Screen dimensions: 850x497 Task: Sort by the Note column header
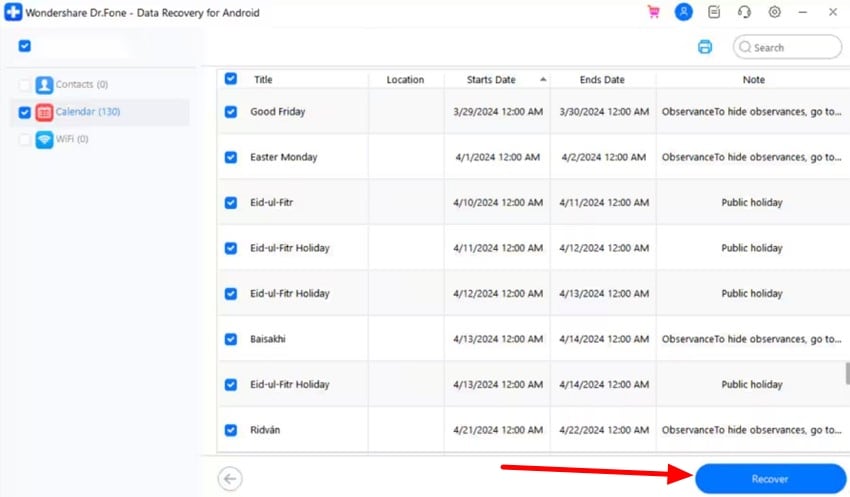[754, 80]
